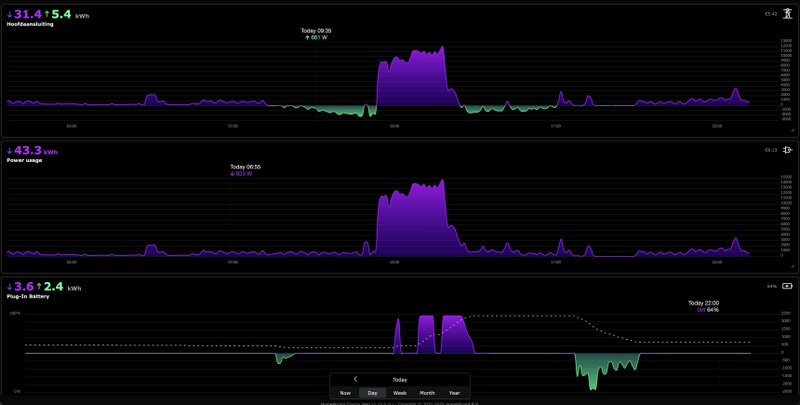Switch to the Week view

tap(400, 393)
